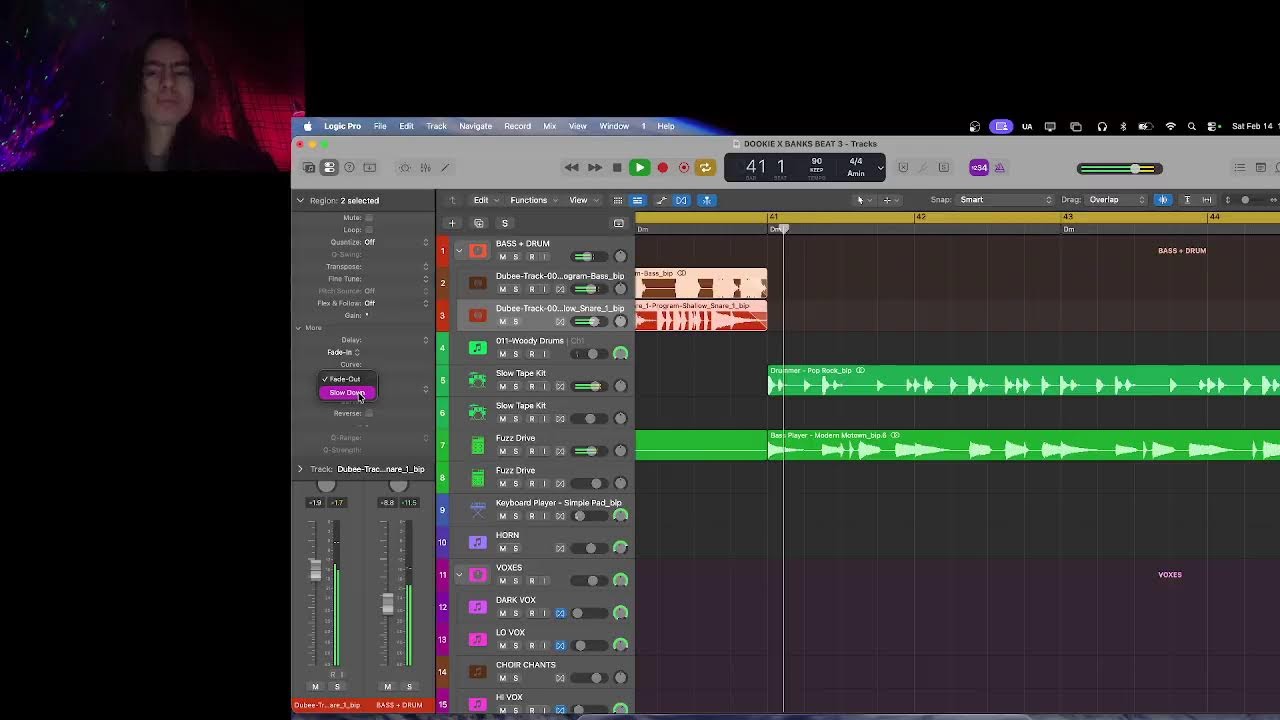Click the global Solo S button
Viewport: 1280px width, 720px height.
click(504, 223)
